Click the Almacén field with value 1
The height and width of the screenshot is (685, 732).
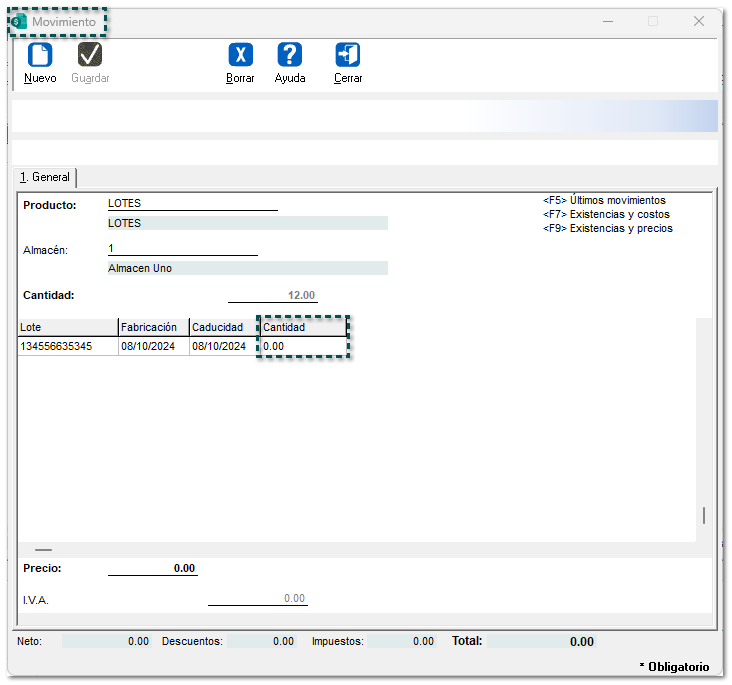(x=182, y=248)
